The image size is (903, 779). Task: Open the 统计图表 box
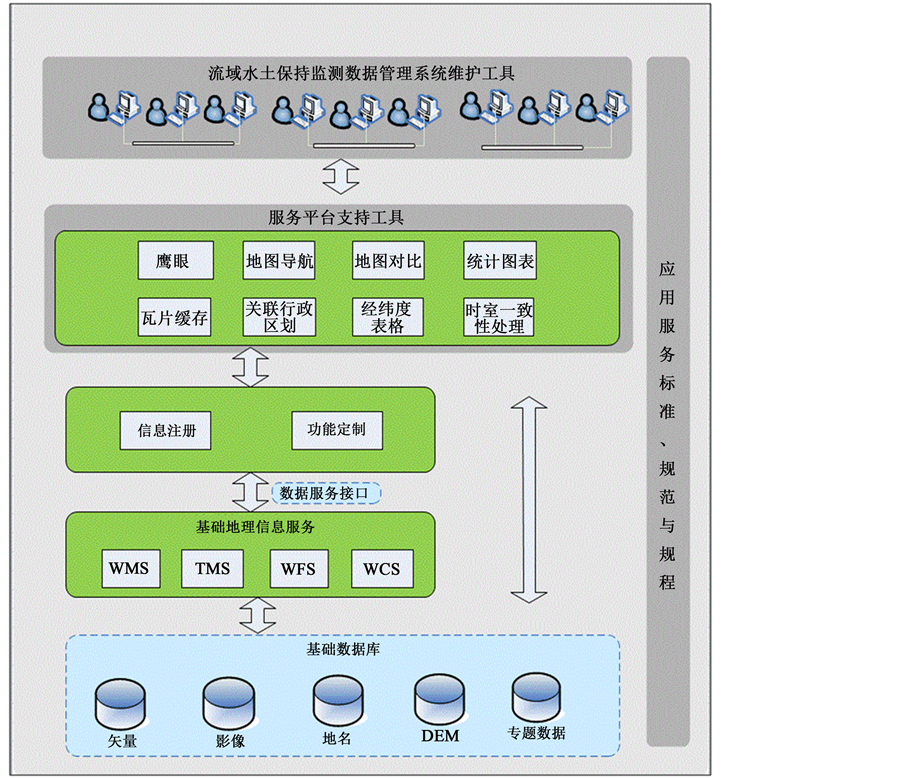[x=500, y=261]
